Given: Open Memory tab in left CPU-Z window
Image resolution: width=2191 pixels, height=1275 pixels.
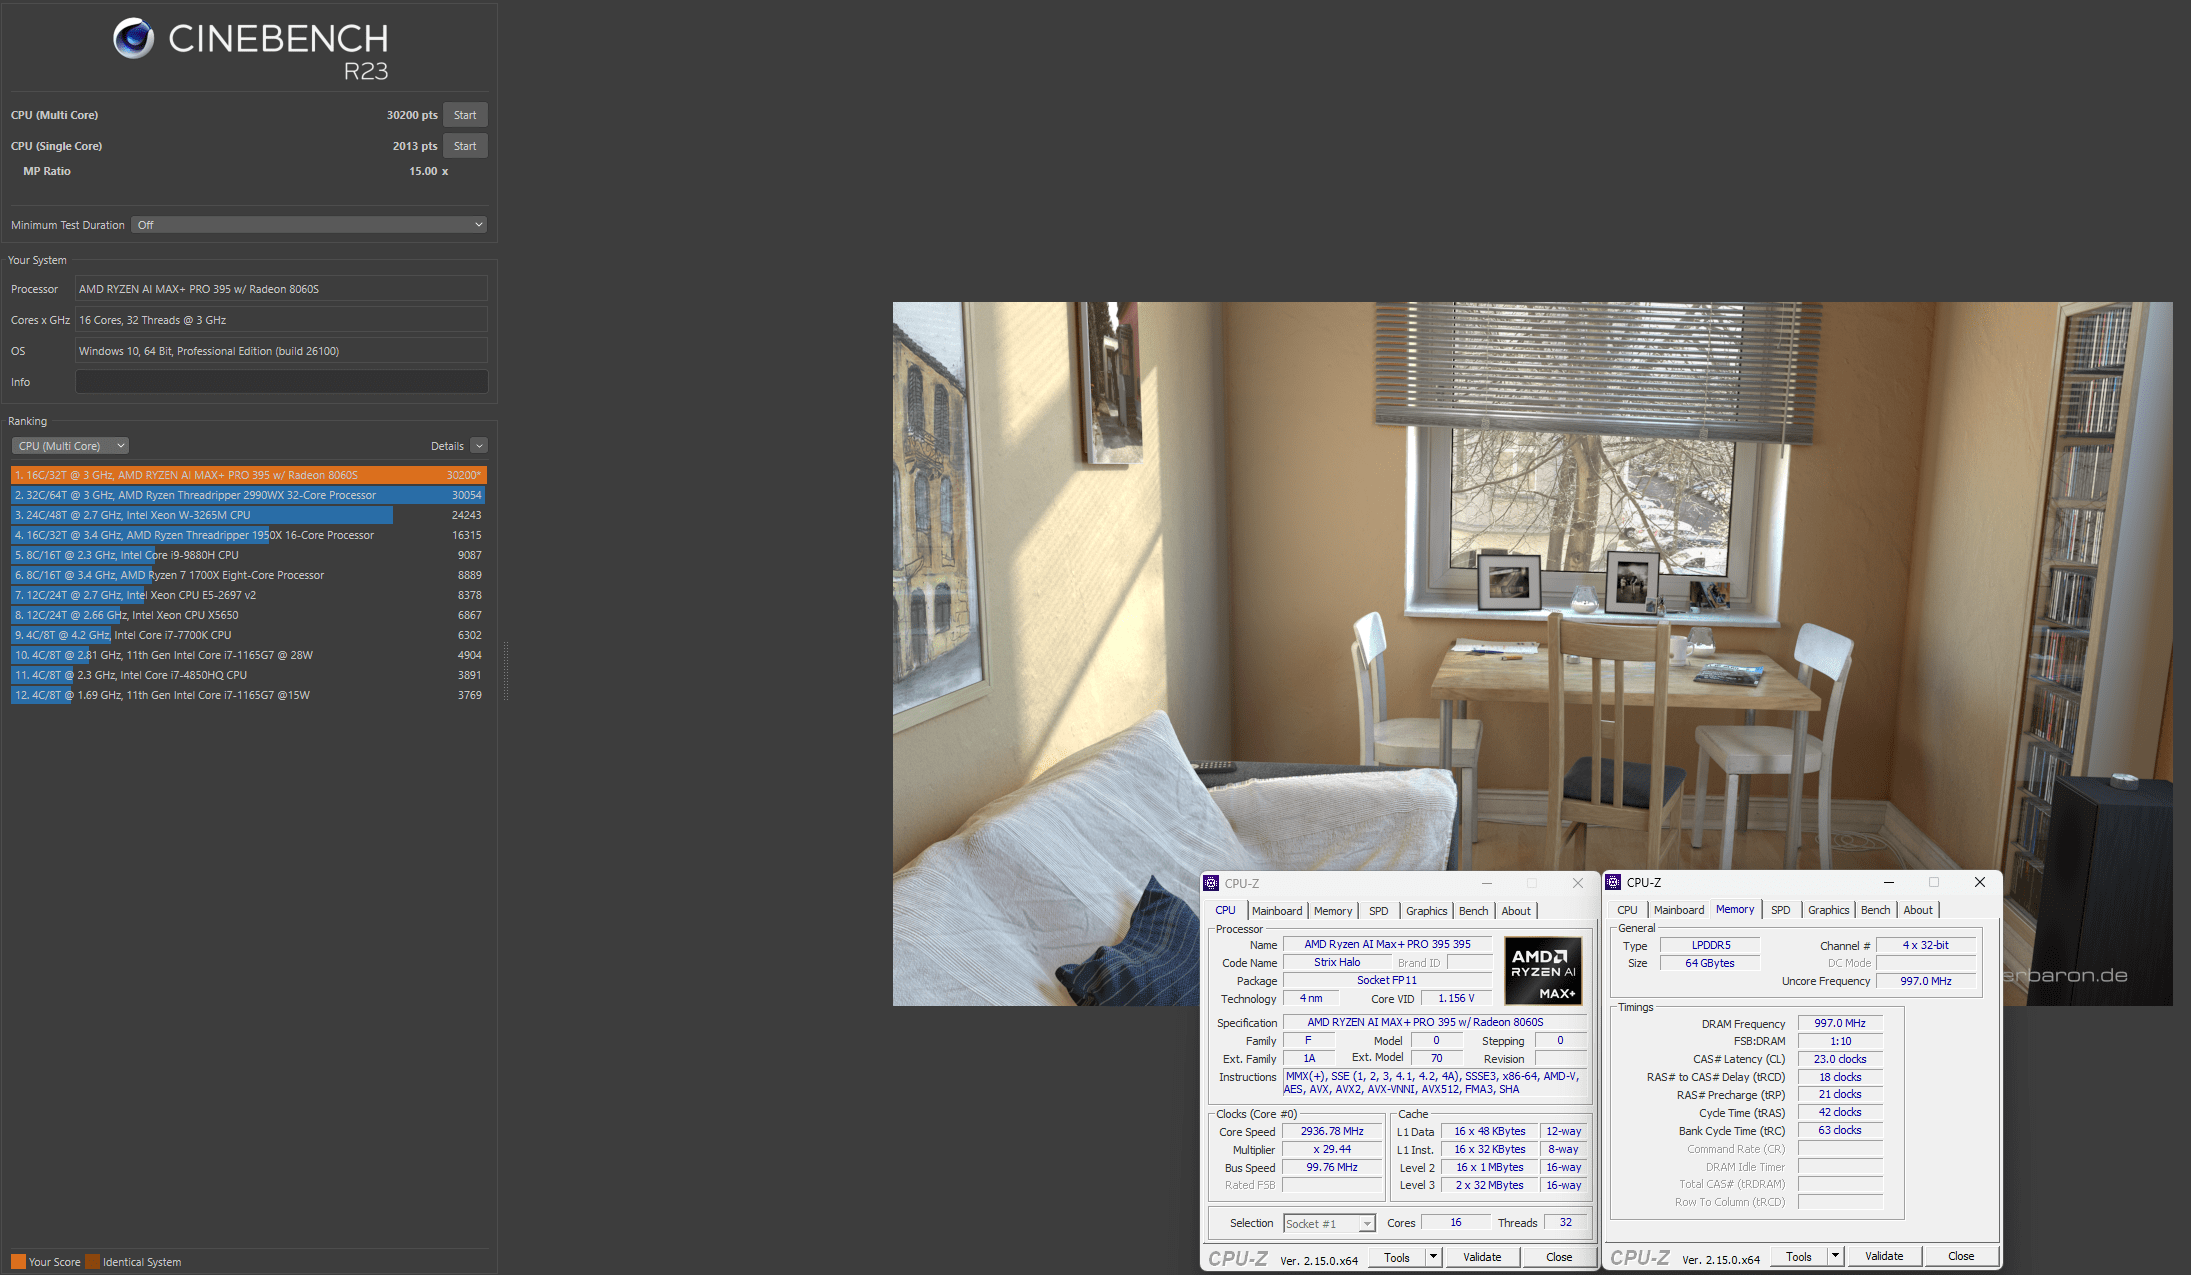Looking at the screenshot, I should pyautogui.click(x=1333, y=911).
